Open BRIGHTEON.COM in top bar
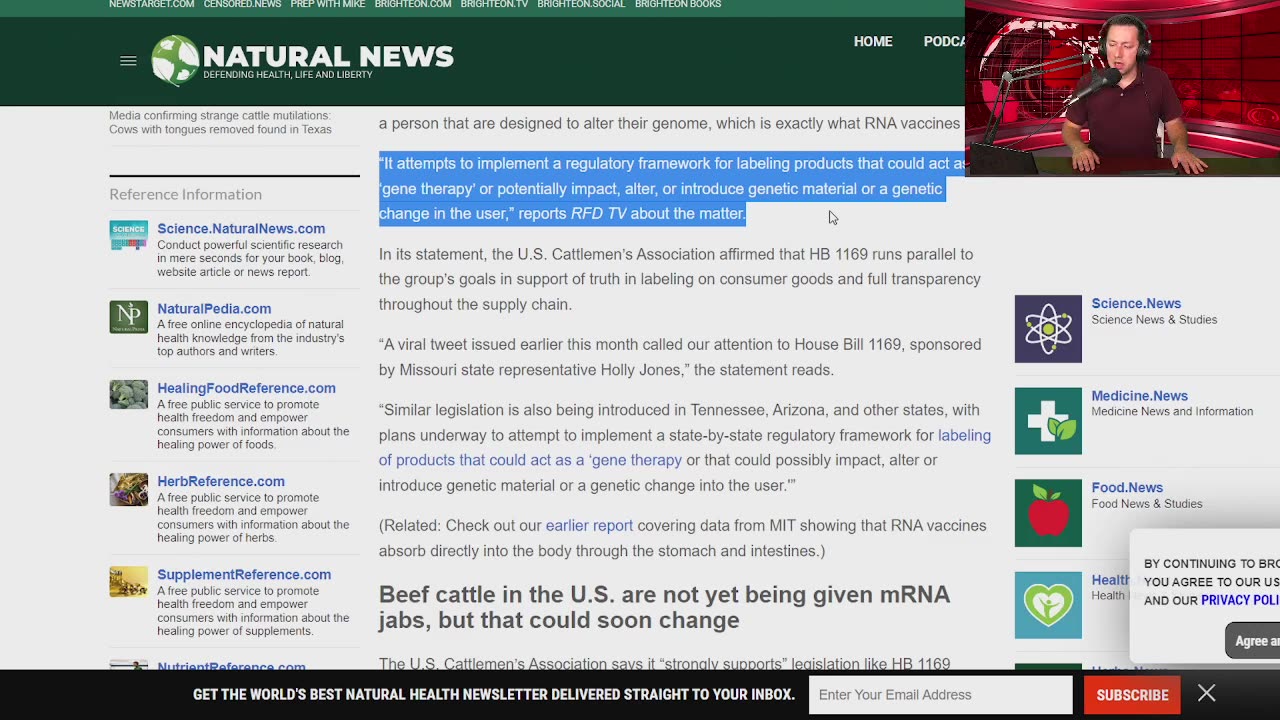This screenshot has height=720, width=1280. (x=413, y=4)
